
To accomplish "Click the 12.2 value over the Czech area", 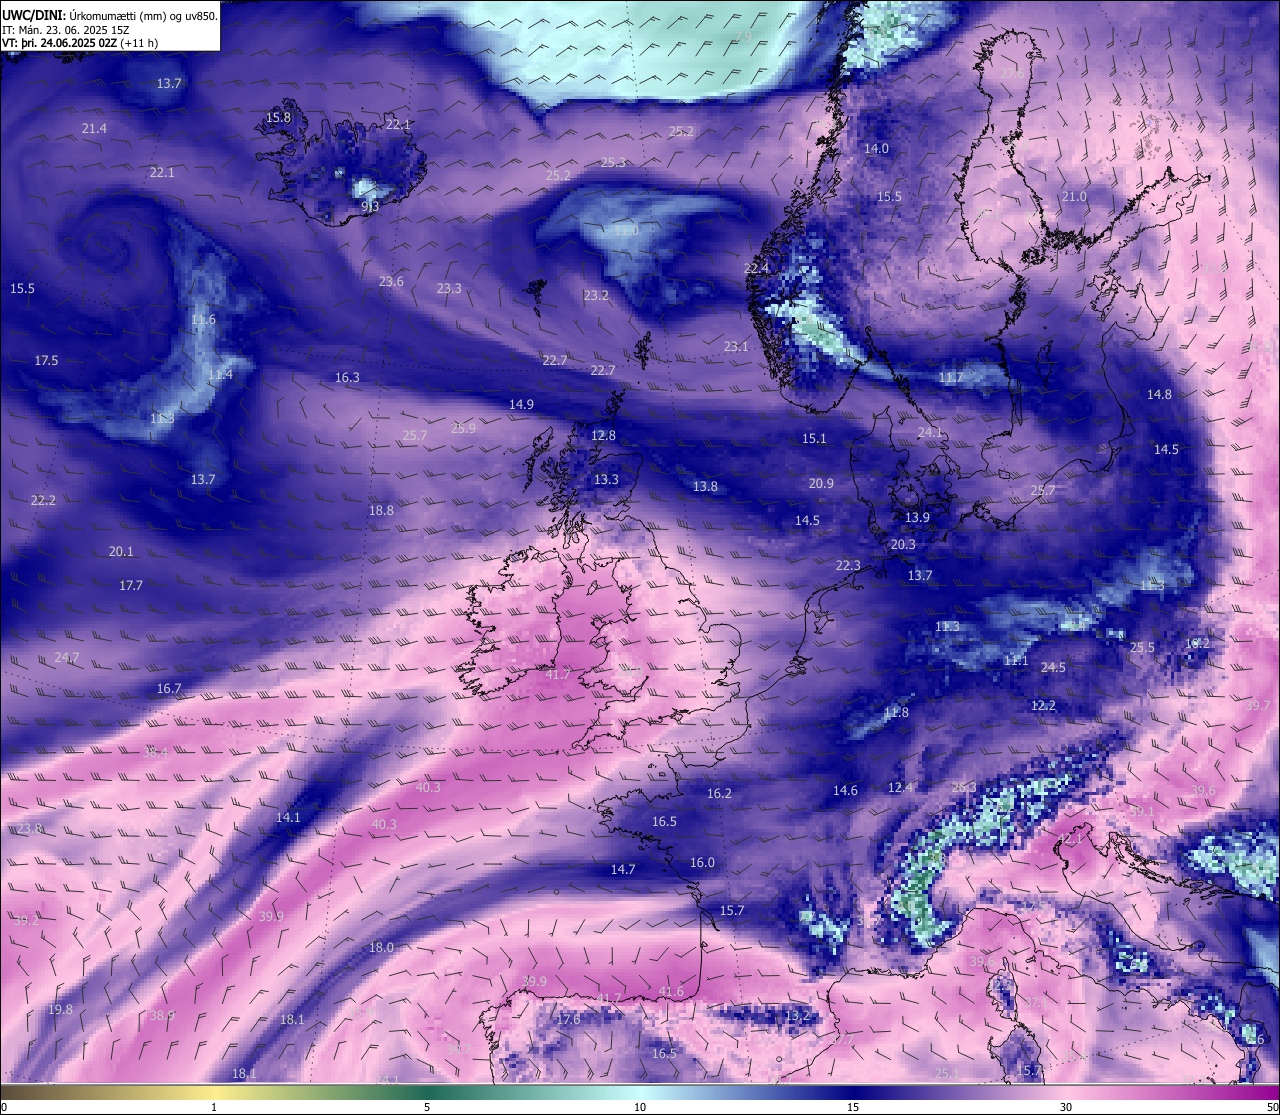I will [1043, 706].
